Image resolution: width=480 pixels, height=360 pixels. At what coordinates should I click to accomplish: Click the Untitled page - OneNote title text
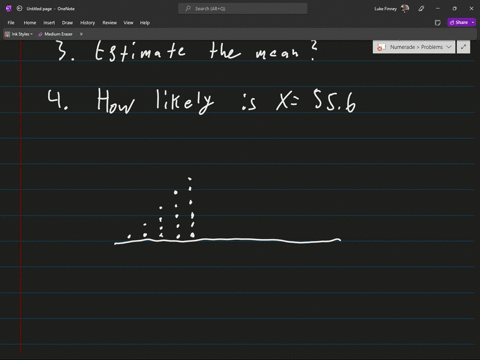pyautogui.click(x=51, y=9)
